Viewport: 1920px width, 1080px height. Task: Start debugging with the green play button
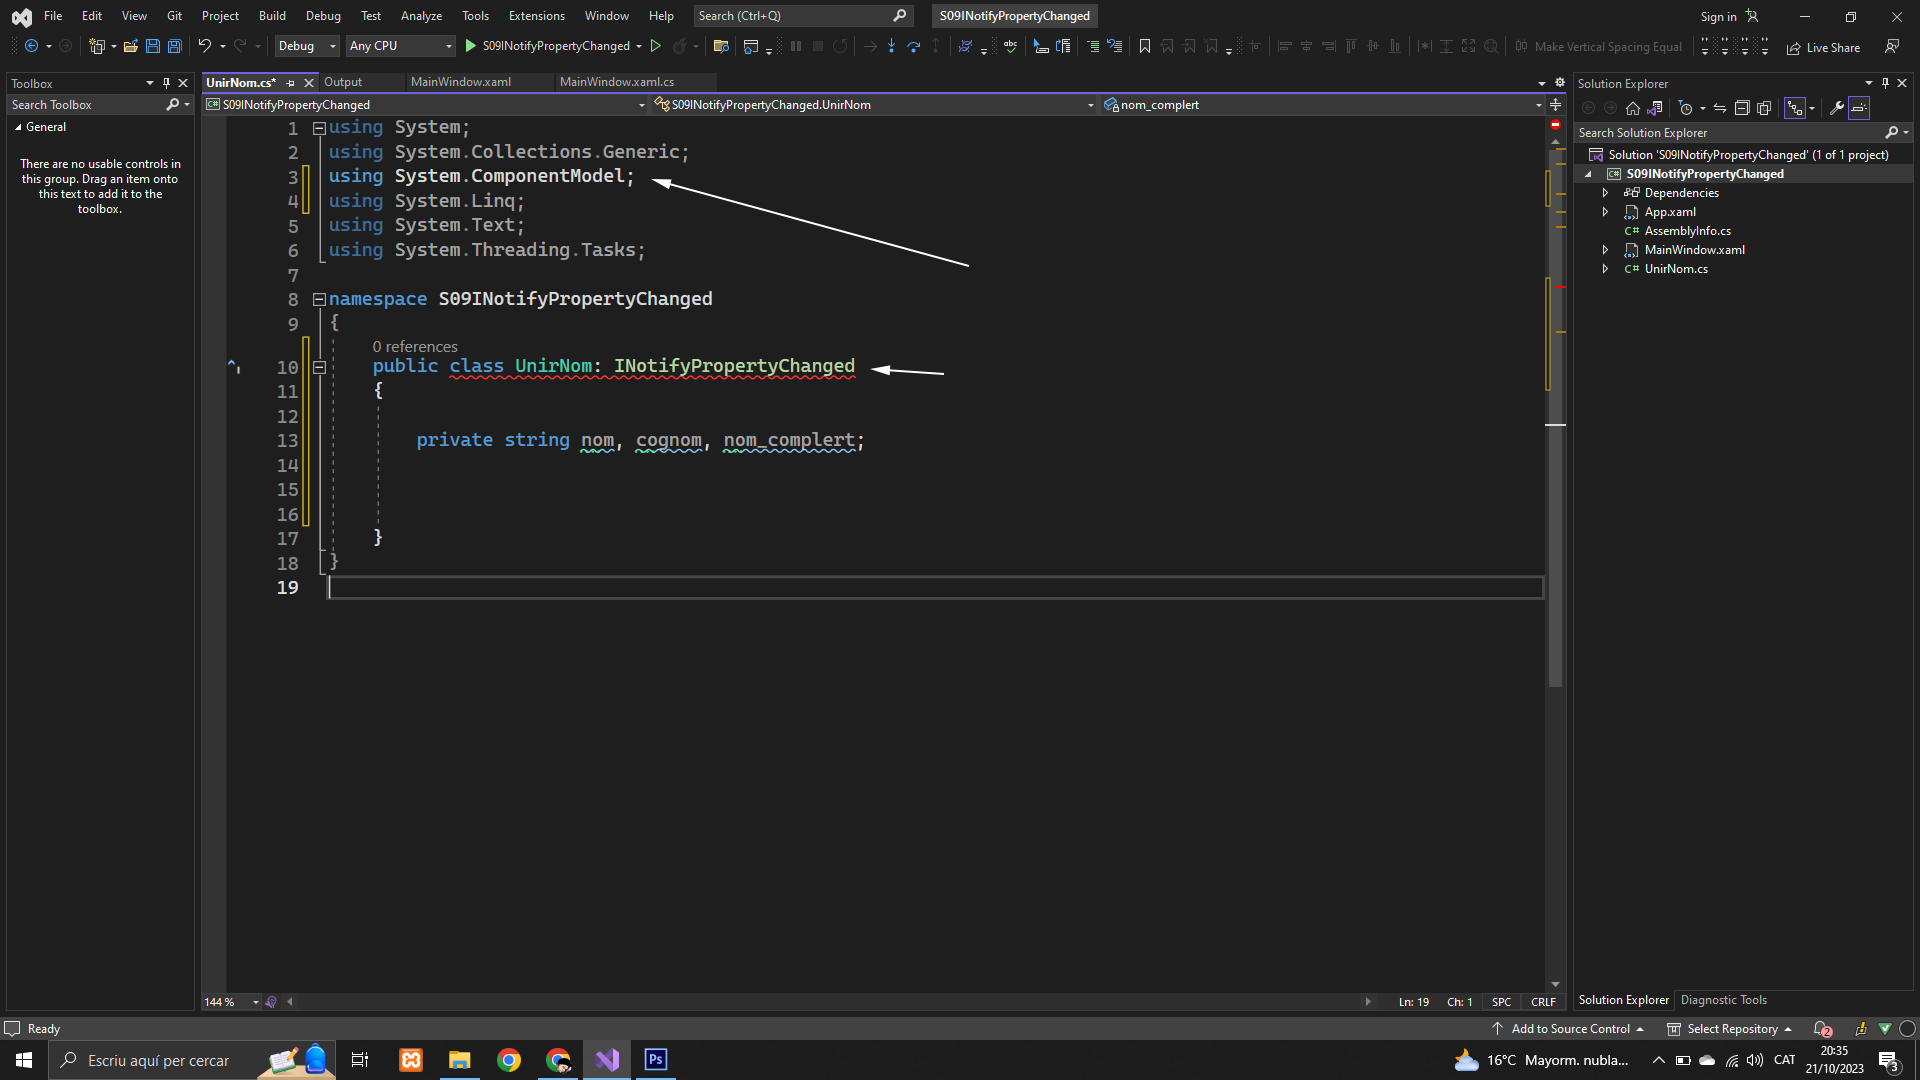471,46
